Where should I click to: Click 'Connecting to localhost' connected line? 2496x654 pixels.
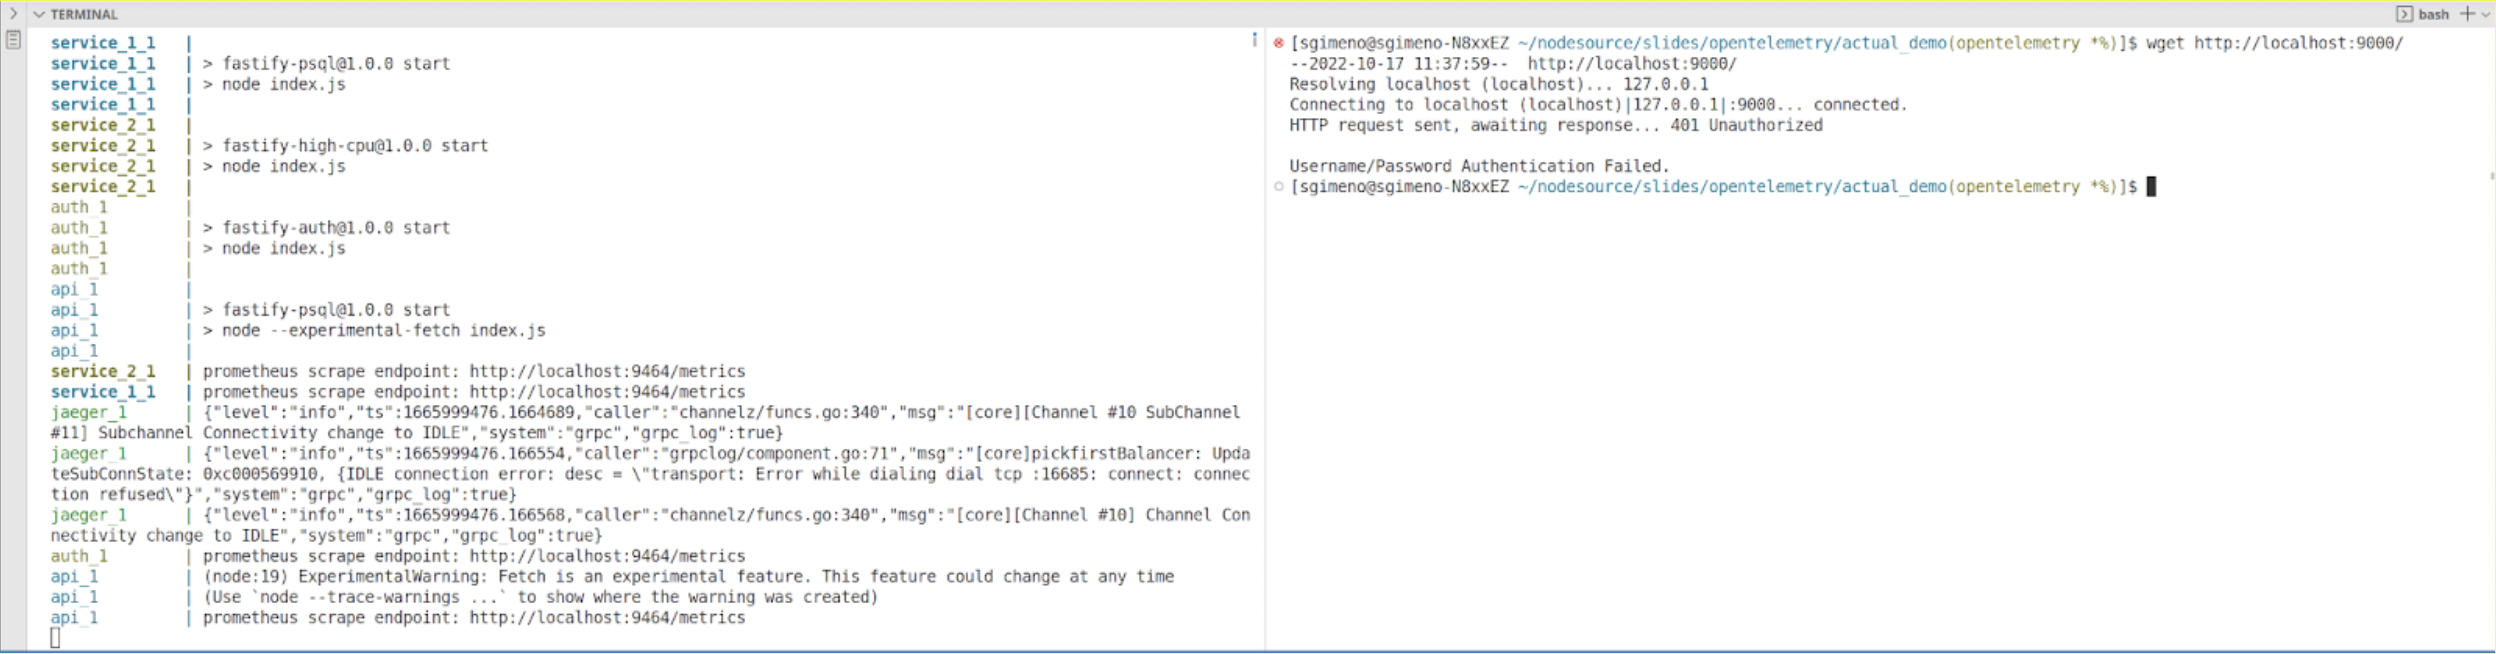click(1598, 105)
